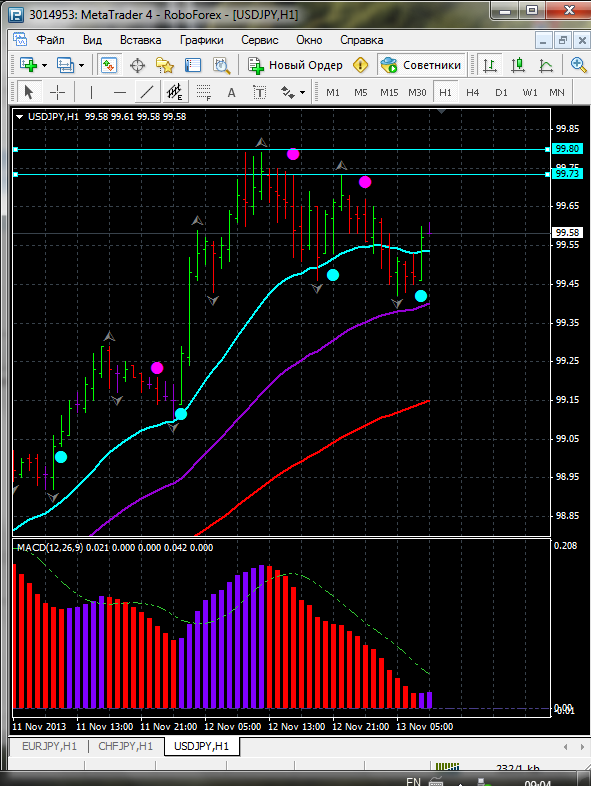Screen dimensions: 600x786
Task: Click the MACD(12,26,9) indicator label
Action: pyautogui.click(x=50, y=547)
